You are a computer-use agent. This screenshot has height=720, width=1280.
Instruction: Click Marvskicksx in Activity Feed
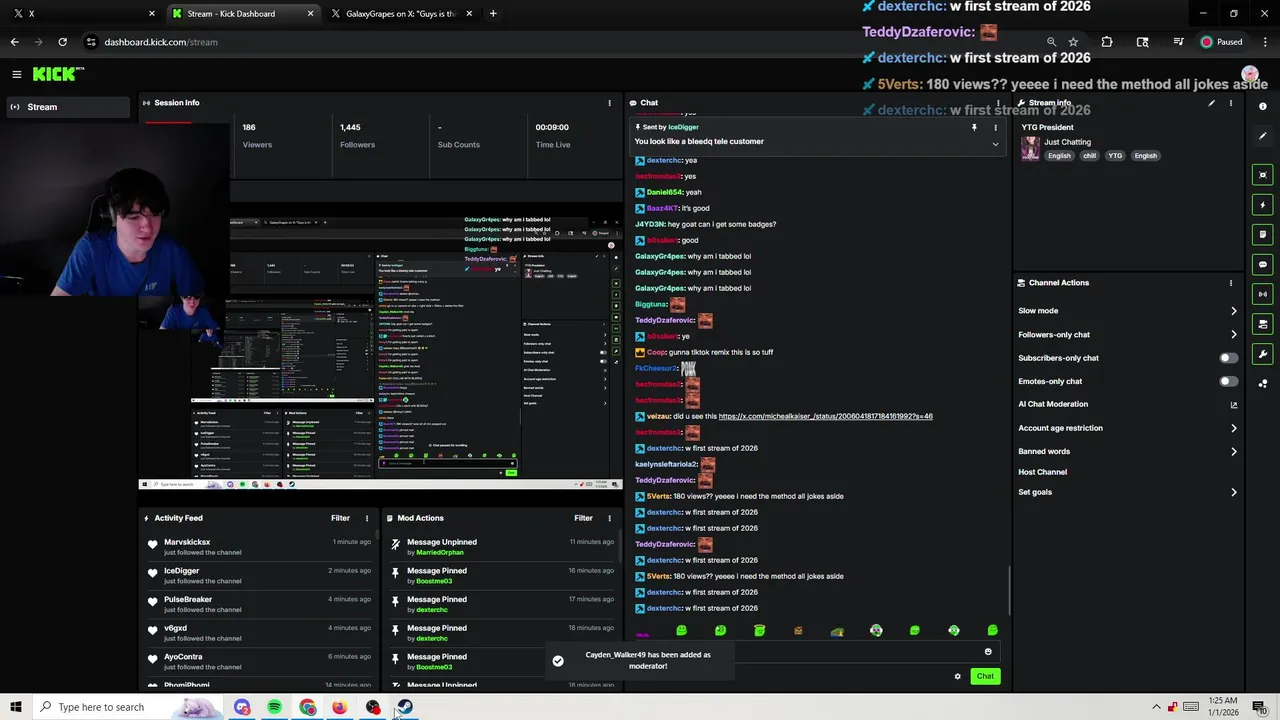pyautogui.click(x=187, y=542)
